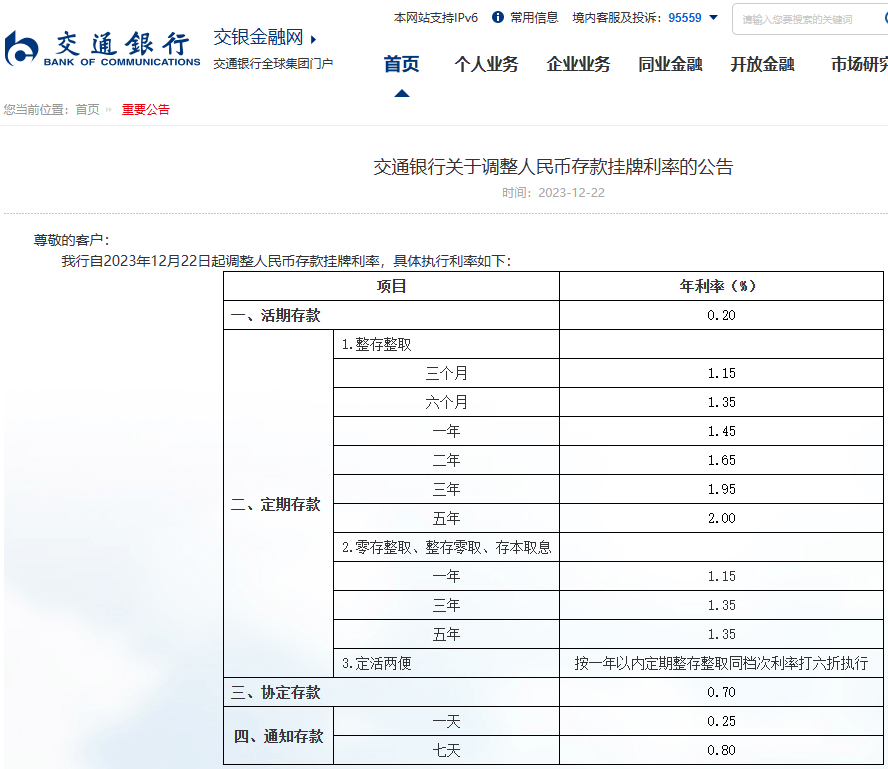Click the 2.00 rate value
The width and height of the screenshot is (888, 769).
click(721, 518)
